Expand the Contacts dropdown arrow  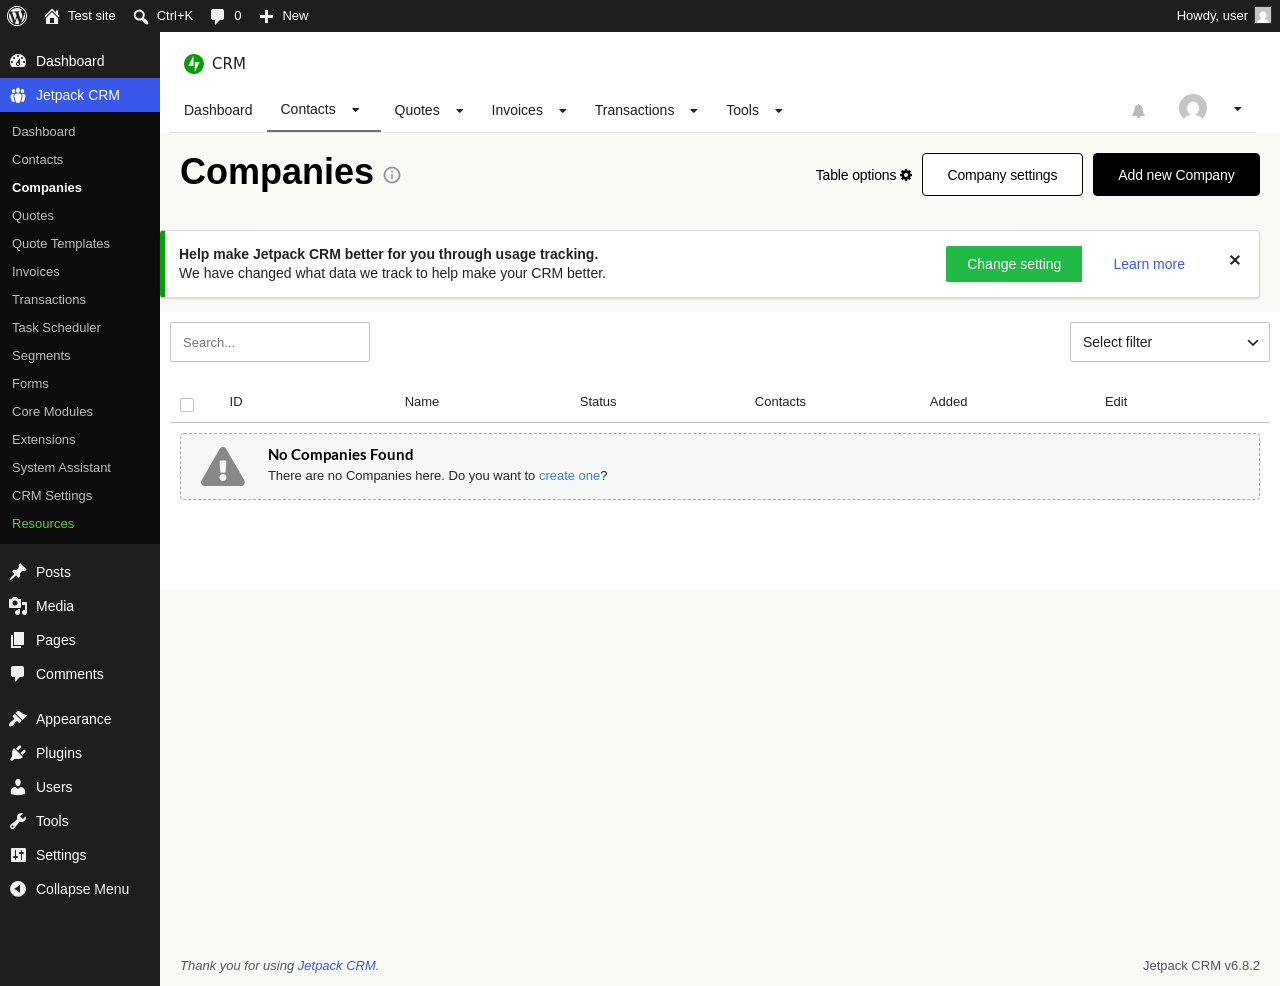click(355, 110)
